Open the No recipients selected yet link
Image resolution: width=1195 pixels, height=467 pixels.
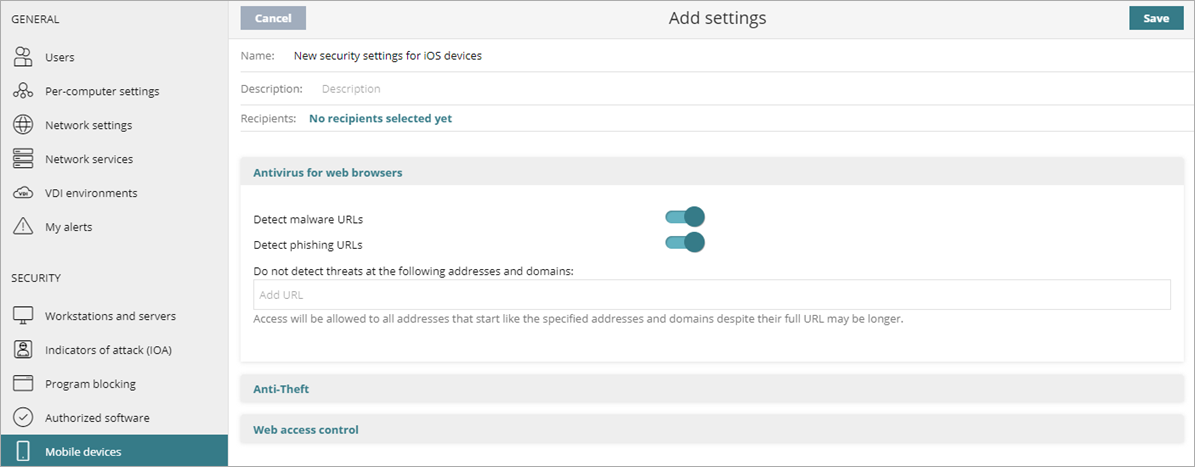tap(380, 118)
